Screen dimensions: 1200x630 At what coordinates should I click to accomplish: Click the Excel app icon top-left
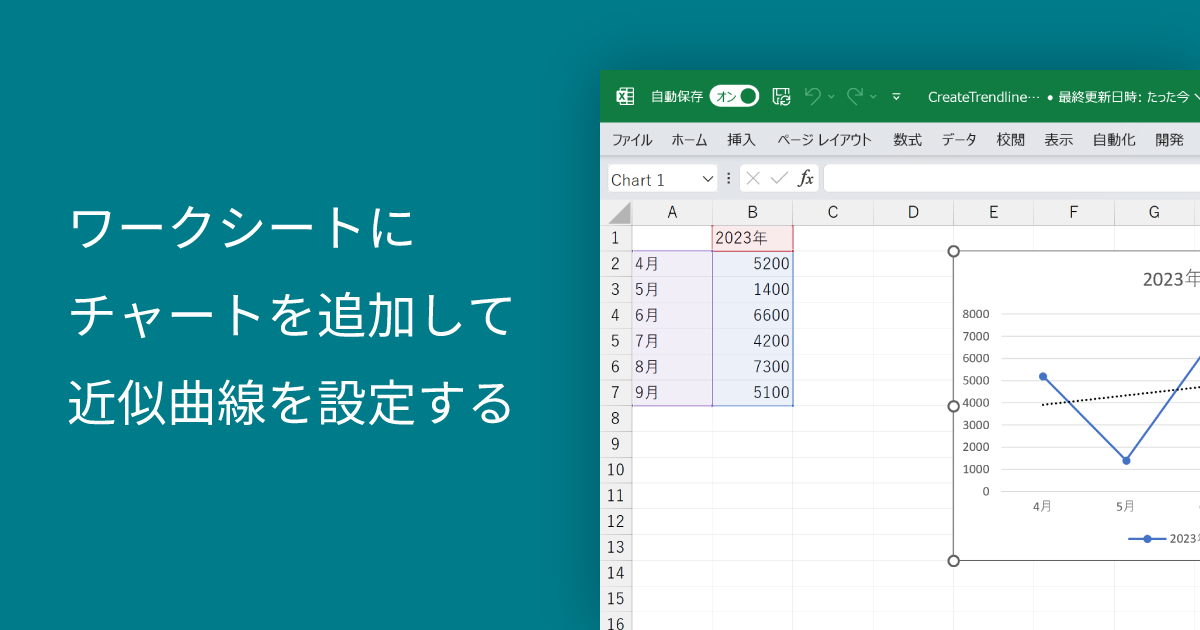pos(627,96)
